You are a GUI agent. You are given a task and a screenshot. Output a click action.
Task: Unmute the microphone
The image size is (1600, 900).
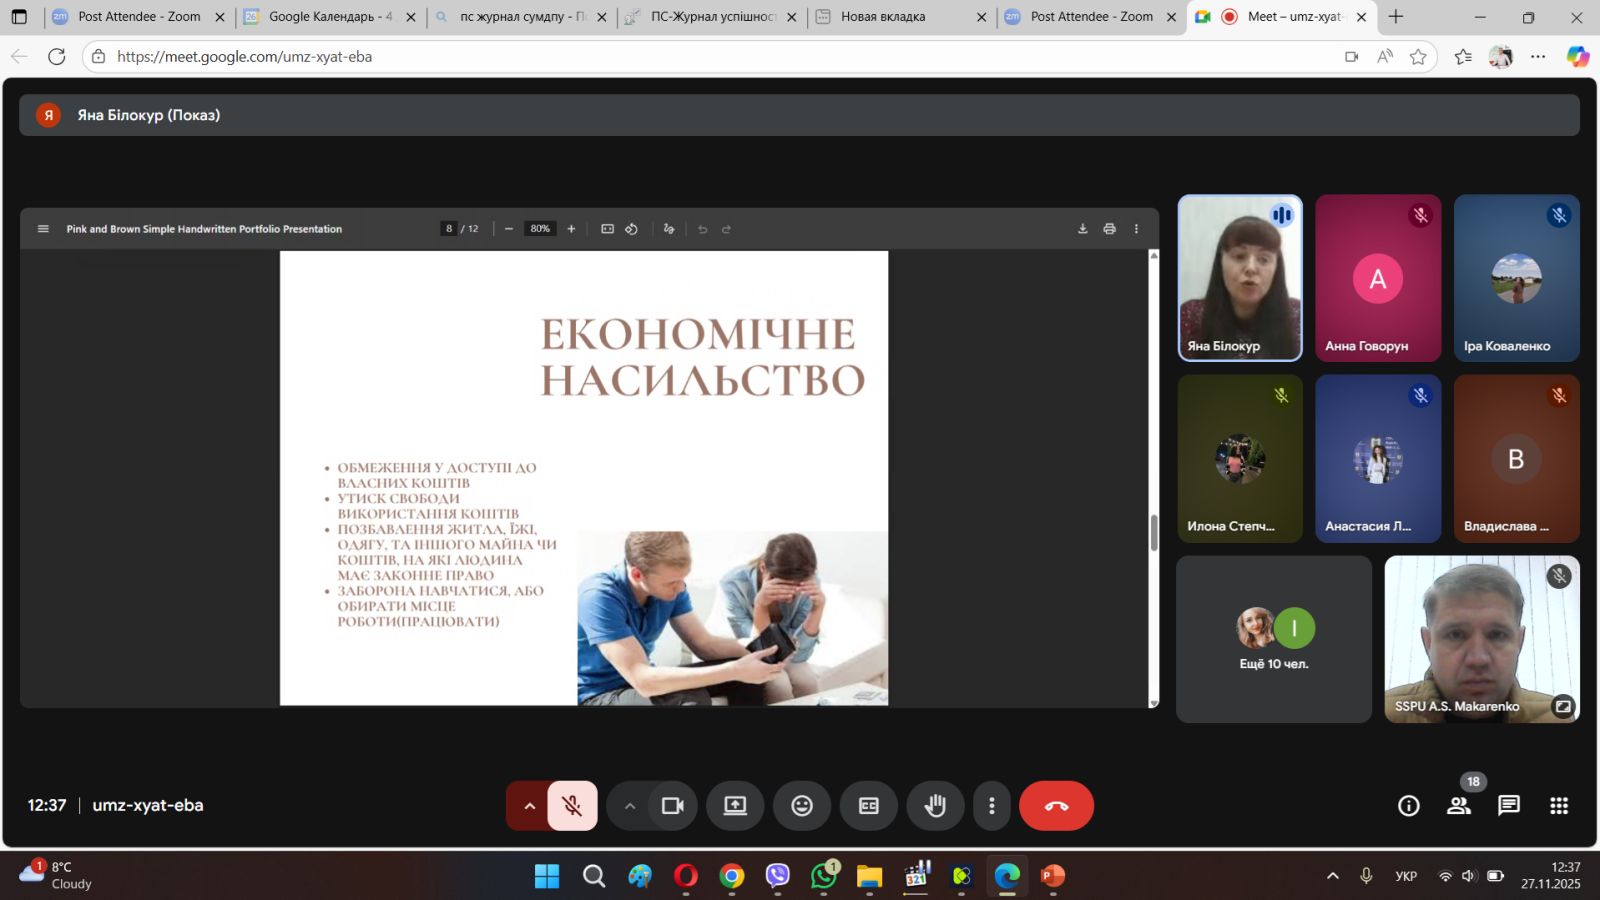tap(572, 806)
